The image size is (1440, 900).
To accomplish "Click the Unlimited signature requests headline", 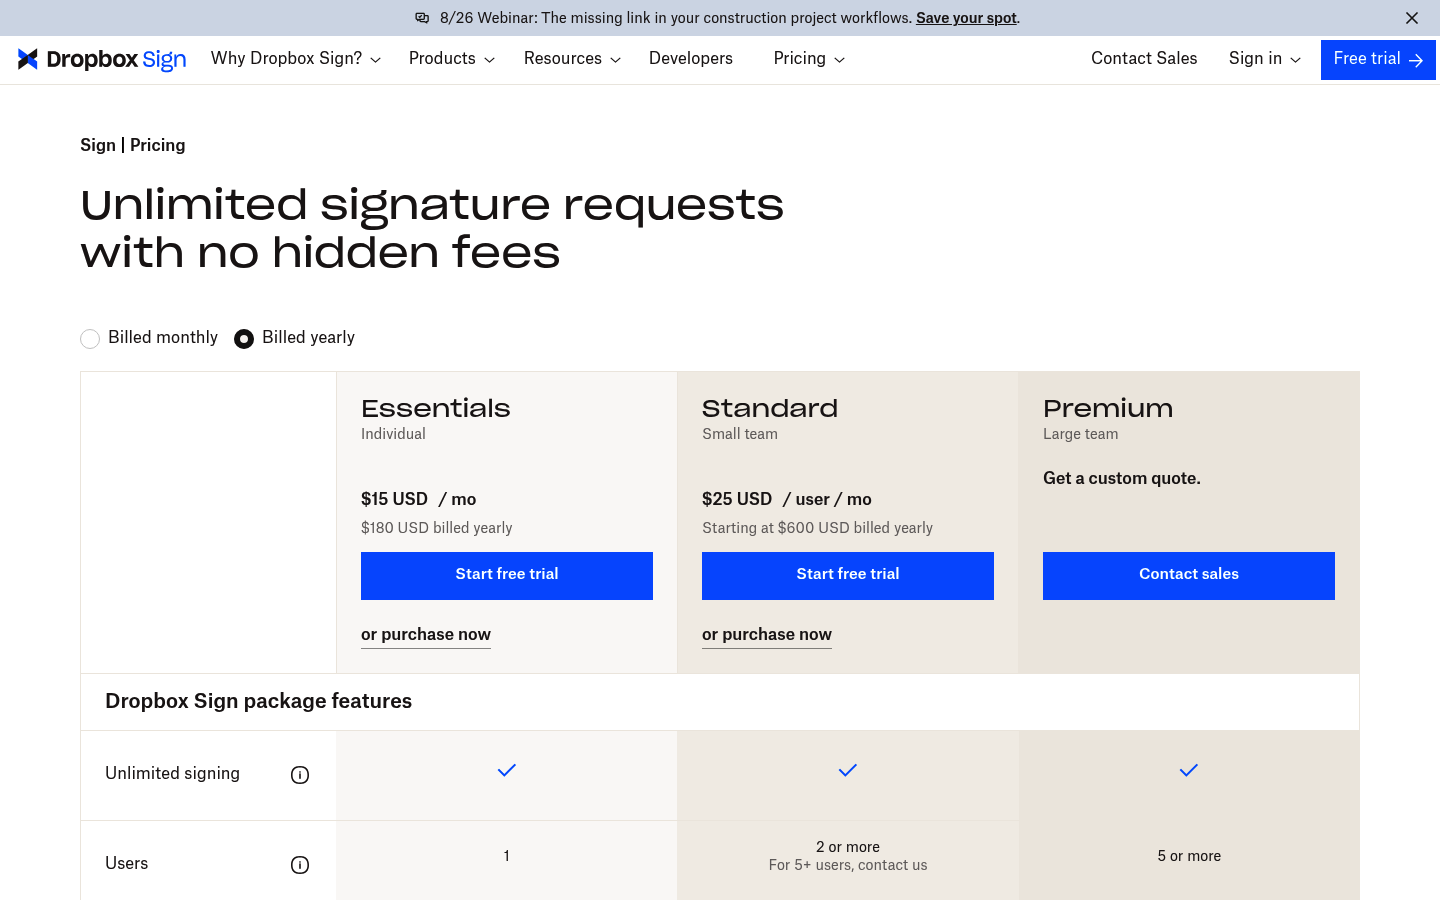I will point(432,229).
